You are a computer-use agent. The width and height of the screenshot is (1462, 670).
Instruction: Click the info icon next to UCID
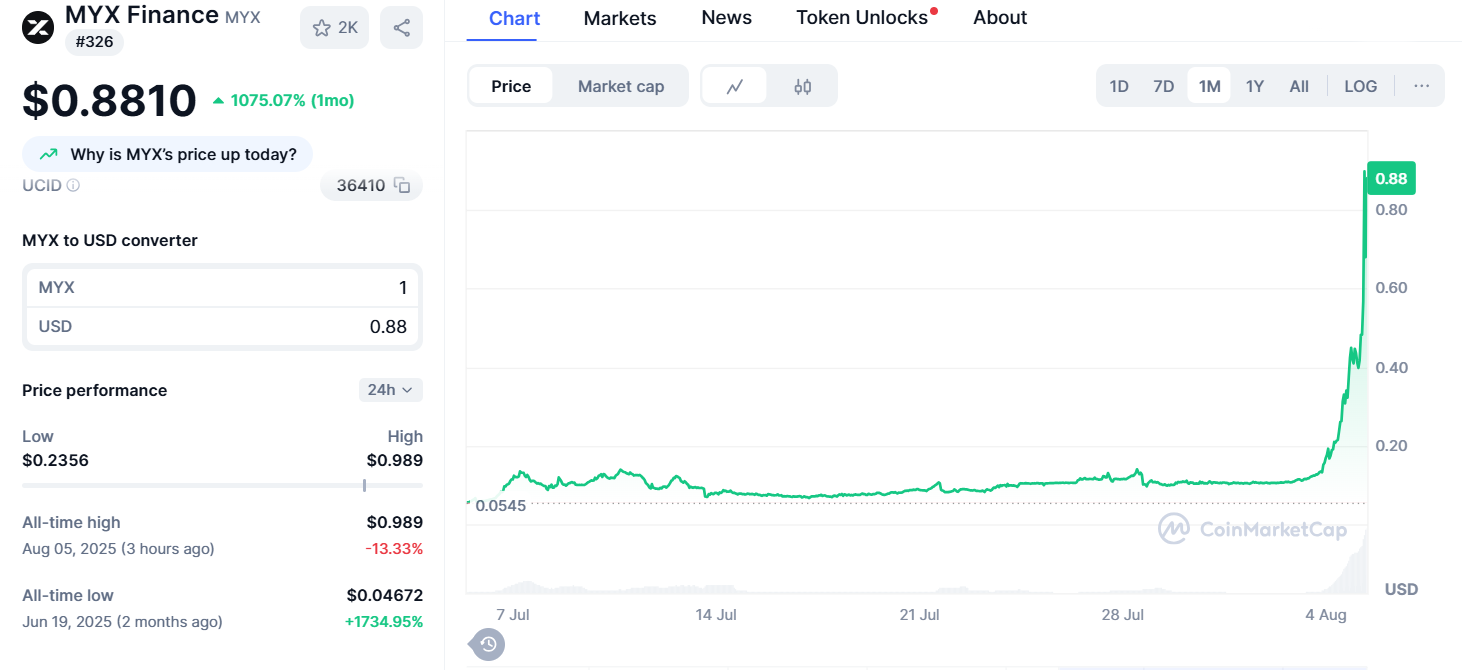[70, 185]
